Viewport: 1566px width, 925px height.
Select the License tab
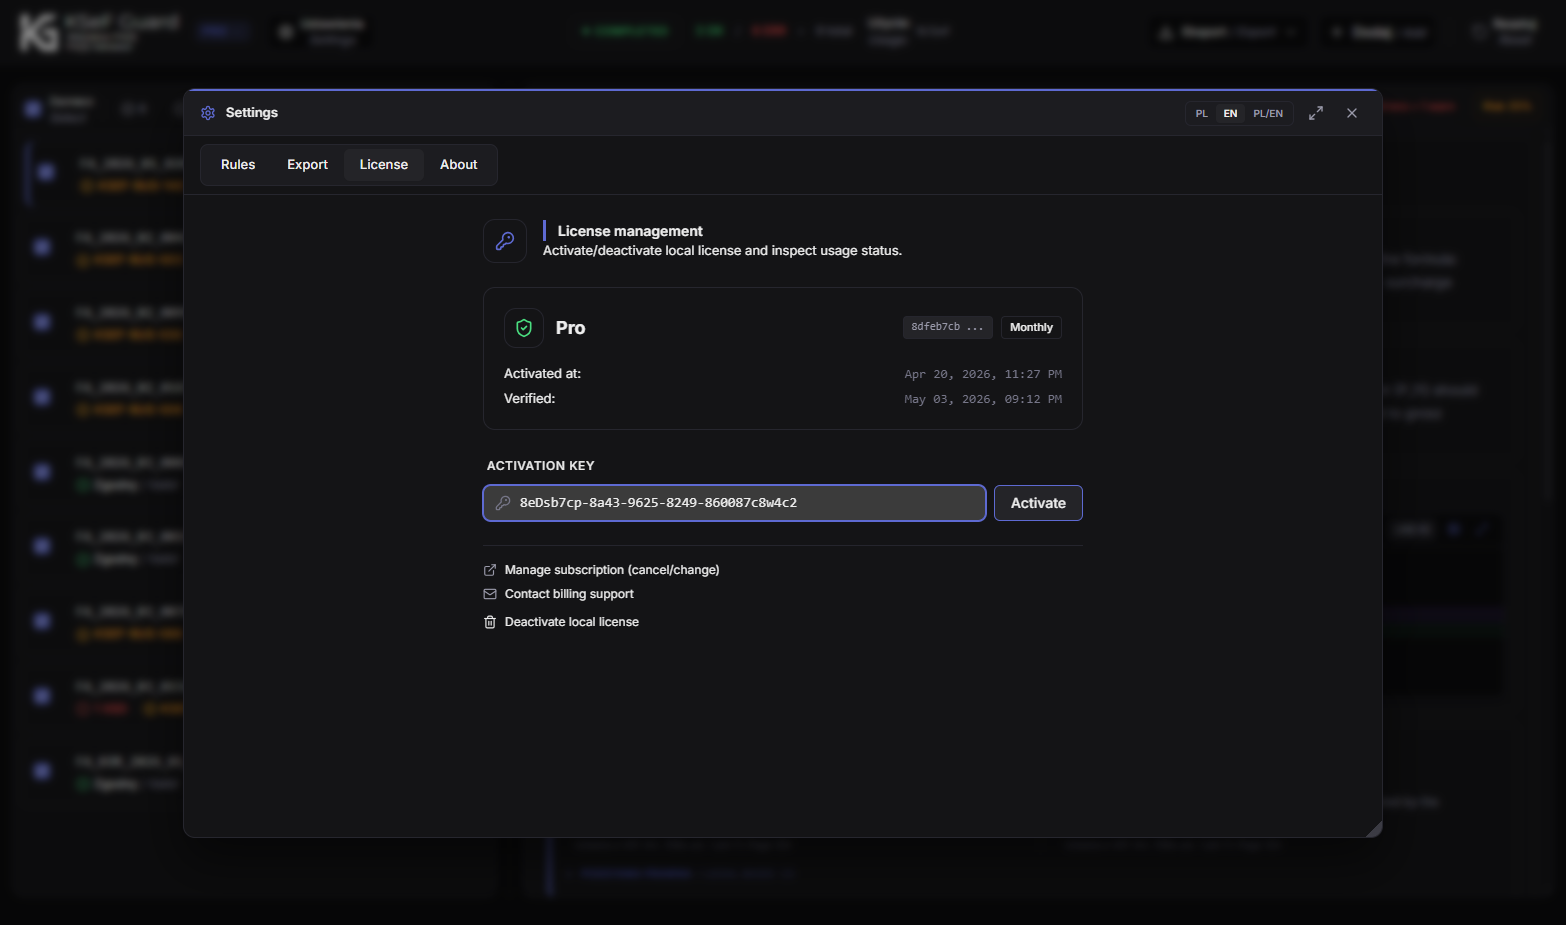[384, 165]
